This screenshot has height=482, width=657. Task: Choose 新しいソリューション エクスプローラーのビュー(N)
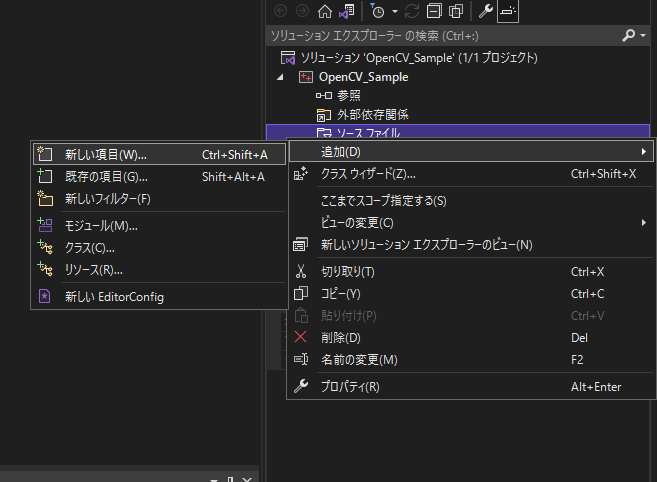(x=471, y=245)
